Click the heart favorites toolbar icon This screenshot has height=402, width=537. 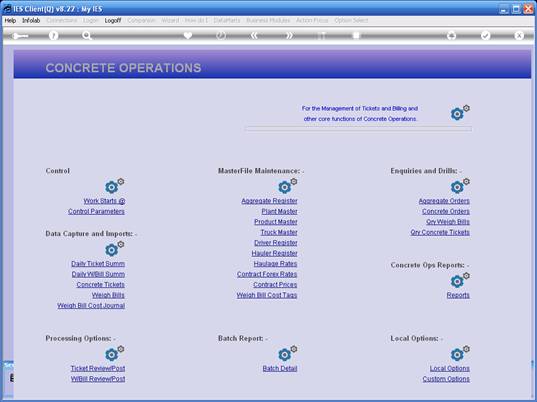[188, 35]
